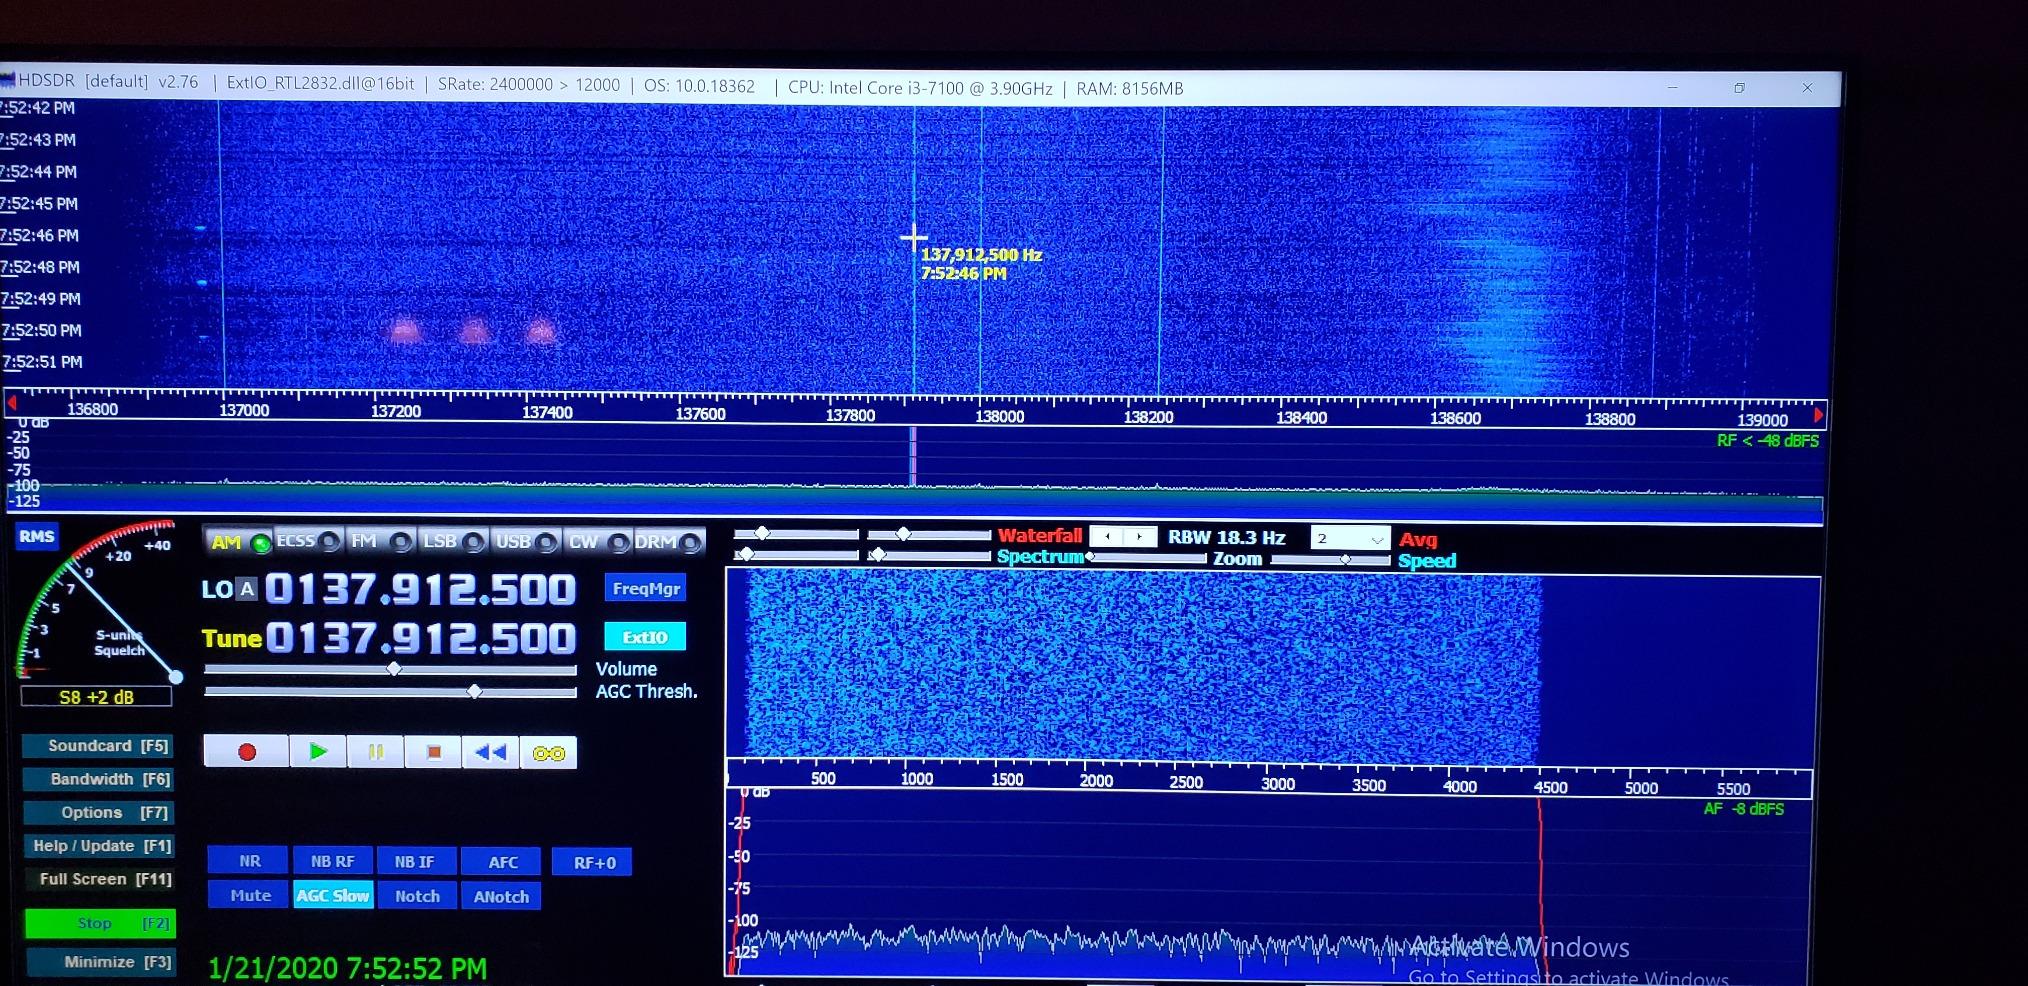2028x986 pixels.
Task: Select CW demodulation mode
Action: [598, 542]
